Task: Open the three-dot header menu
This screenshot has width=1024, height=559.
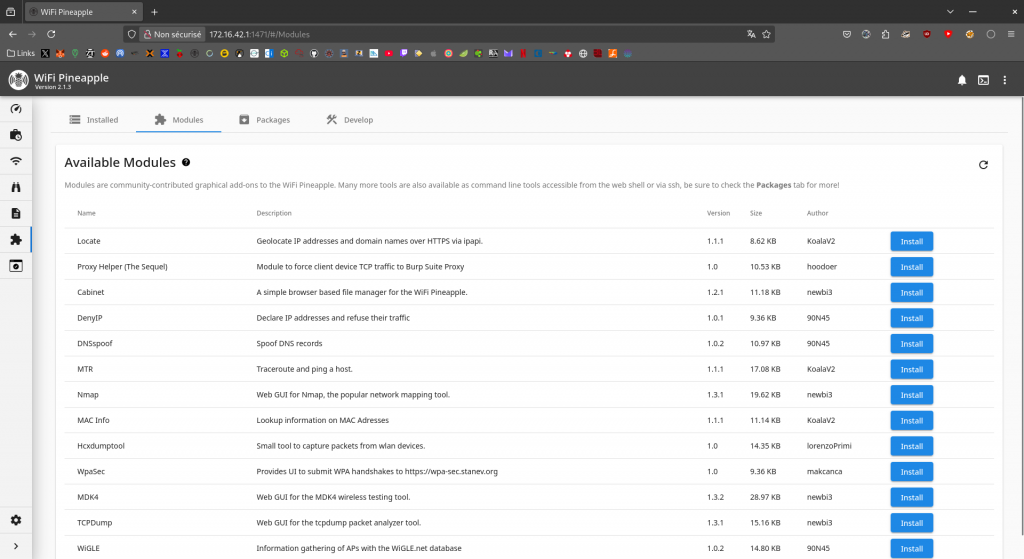Action: pyautogui.click(x=1004, y=80)
